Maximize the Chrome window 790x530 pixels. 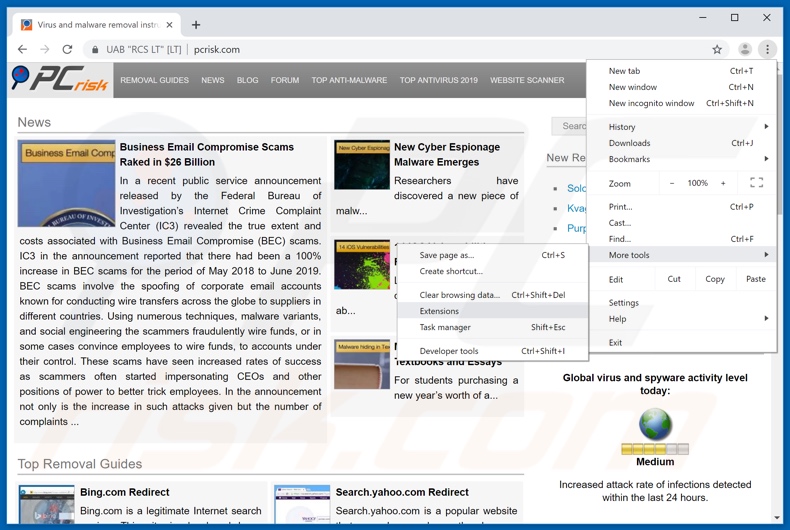[x=735, y=18]
